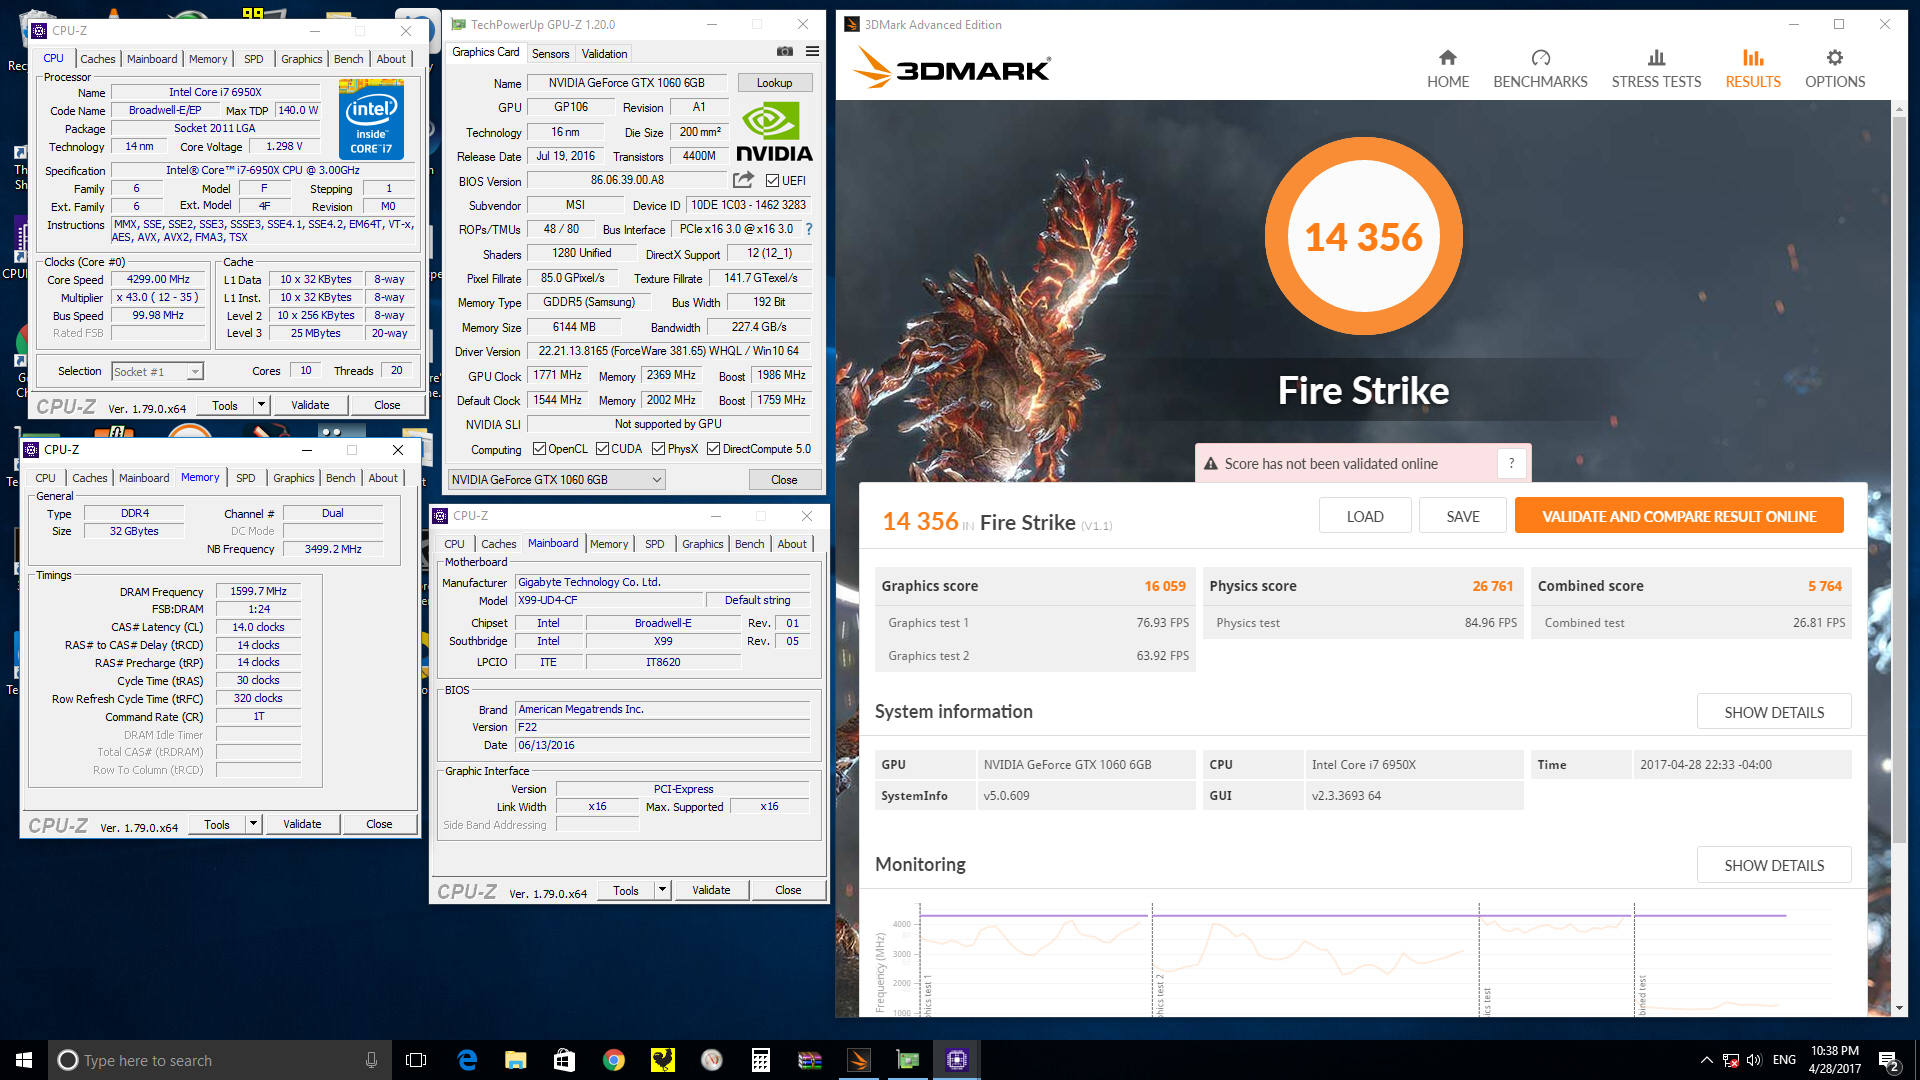Switch to SPD tab in Memory CPU-Z window
Viewport: 1920px width, 1080px height.
click(245, 478)
